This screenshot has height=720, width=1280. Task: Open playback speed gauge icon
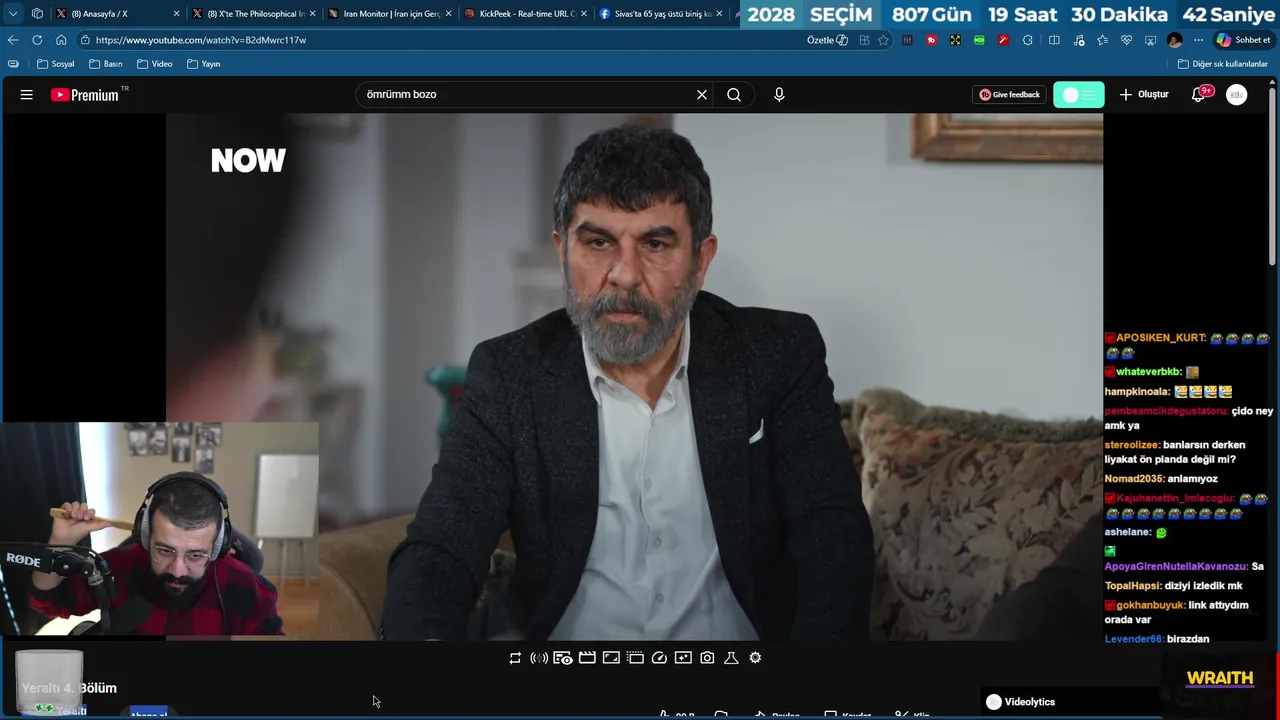coord(659,658)
